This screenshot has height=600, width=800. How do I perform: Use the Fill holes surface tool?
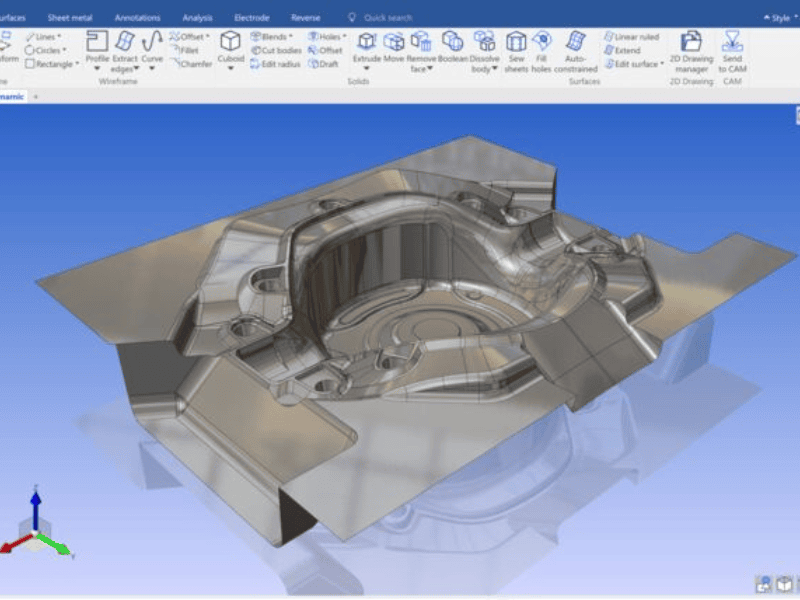542,50
